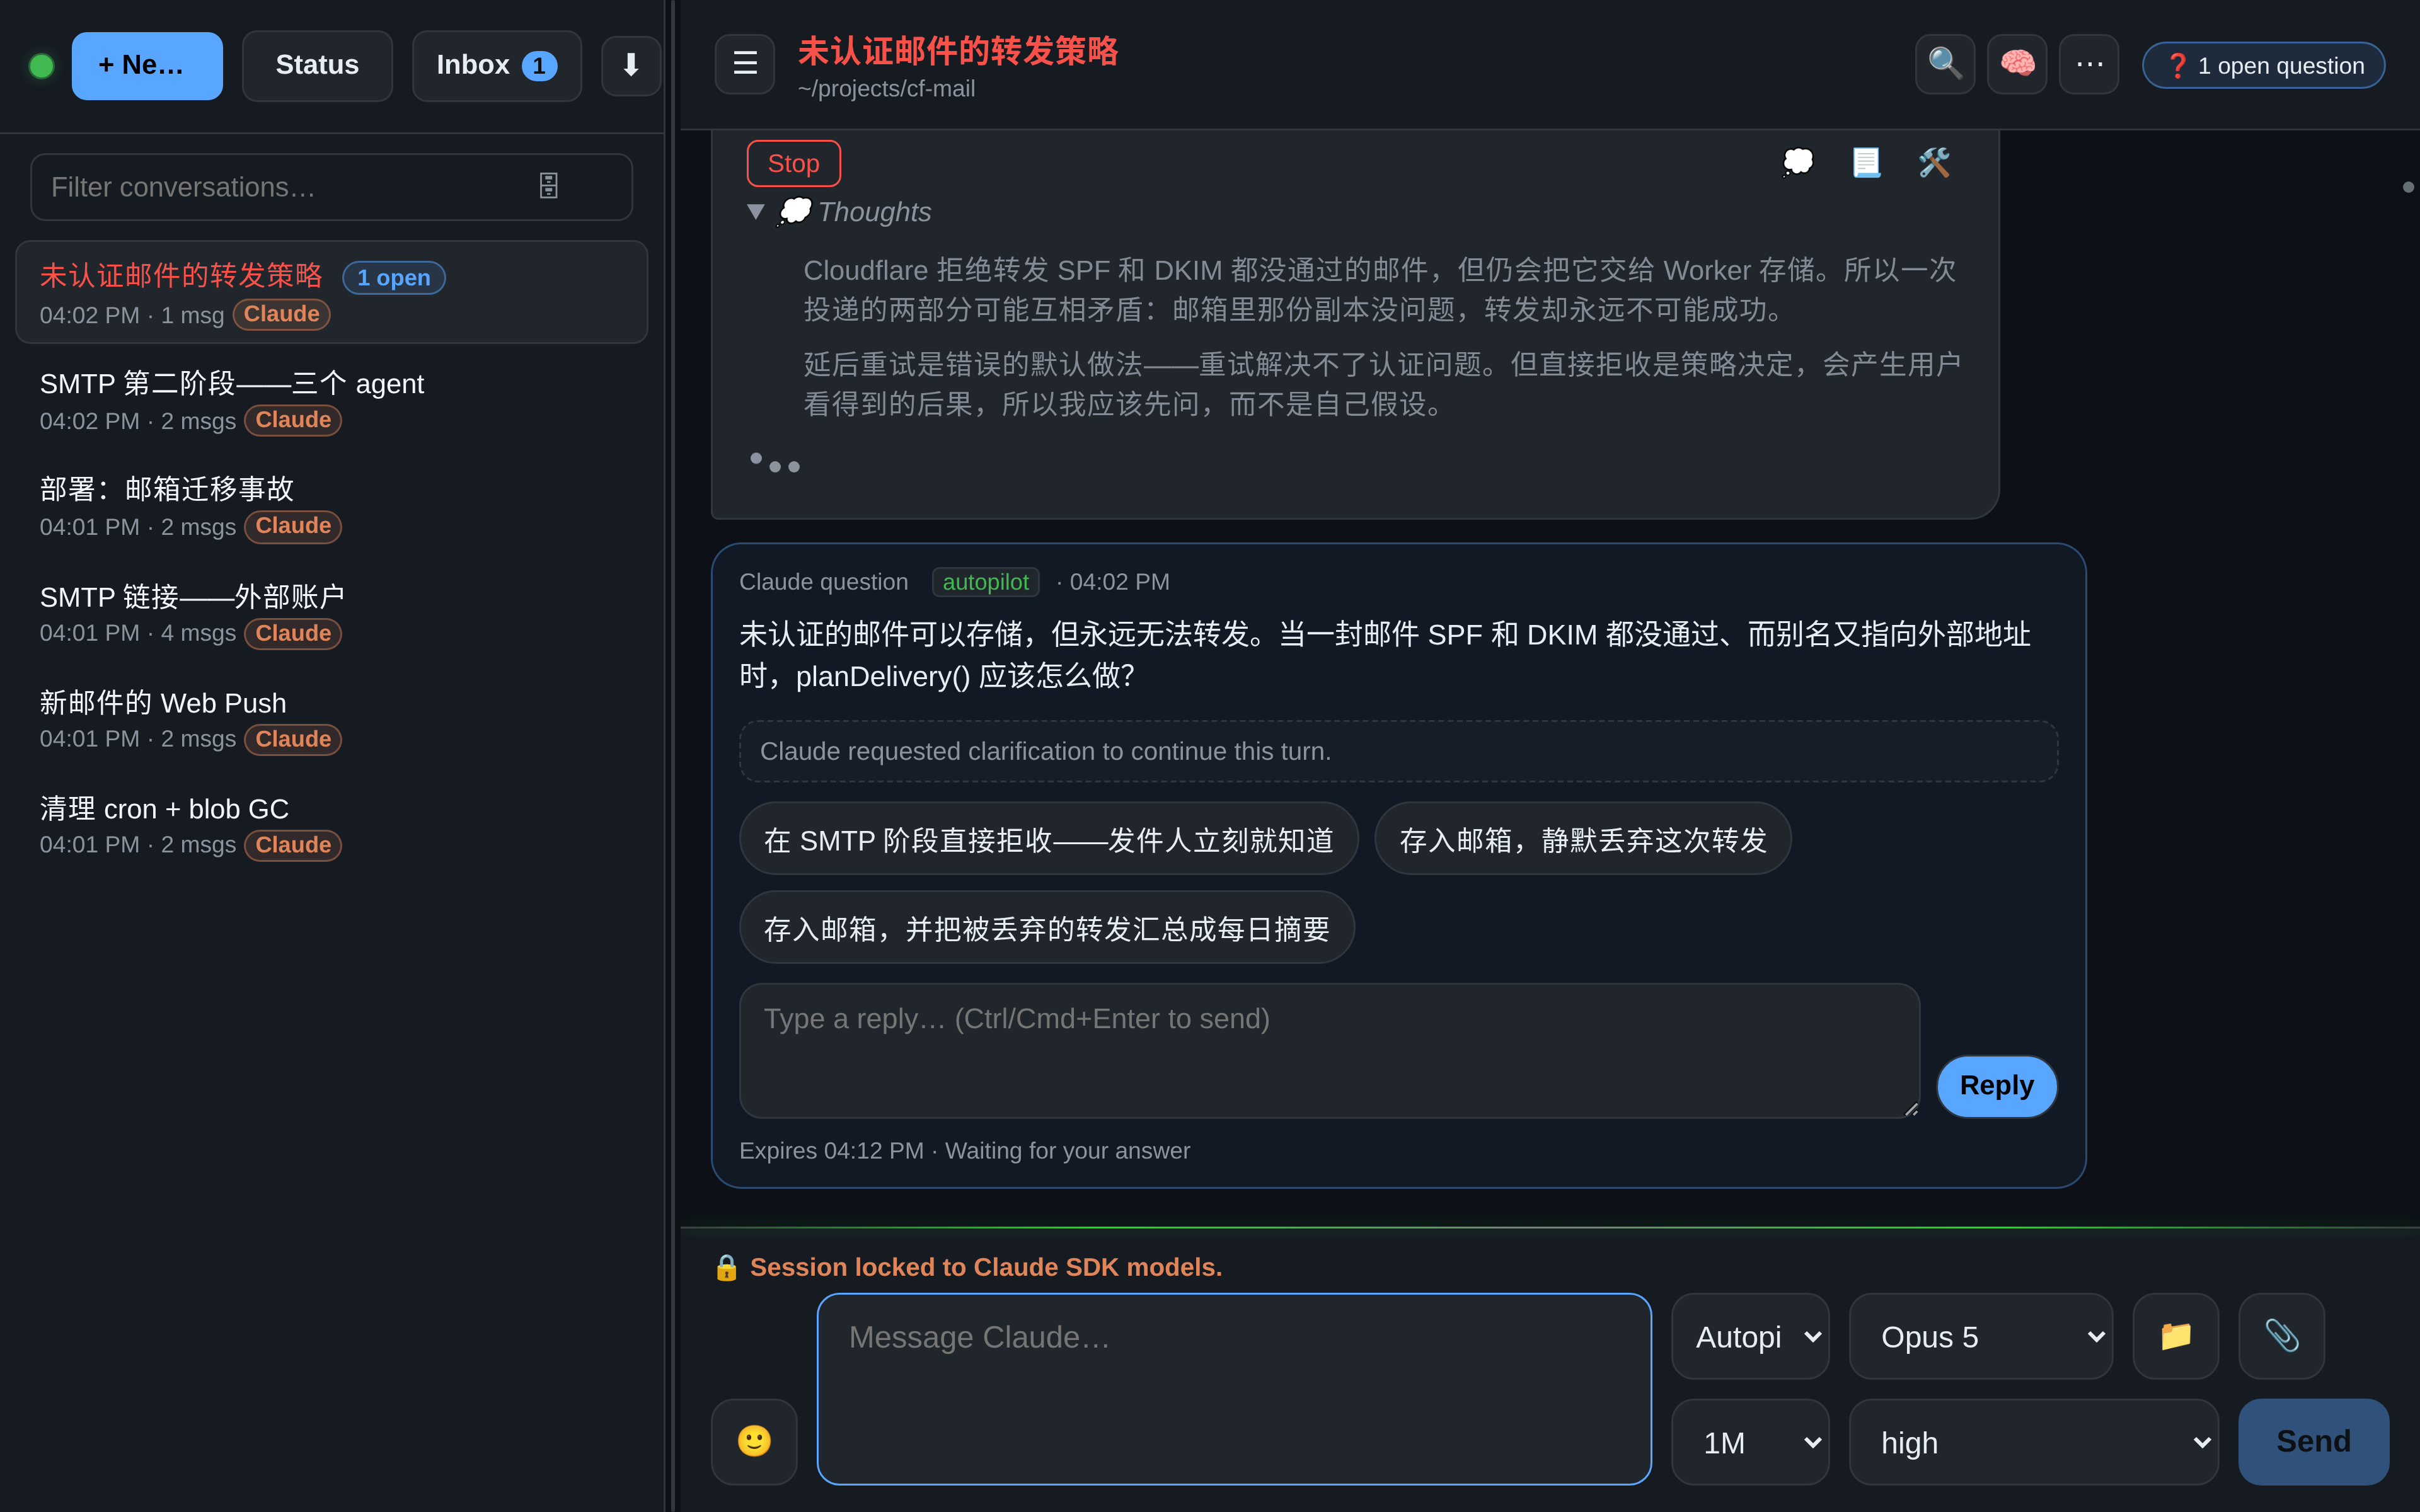Click the Send button
The height and width of the screenshot is (1512, 2420).
pos(2314,1442)
